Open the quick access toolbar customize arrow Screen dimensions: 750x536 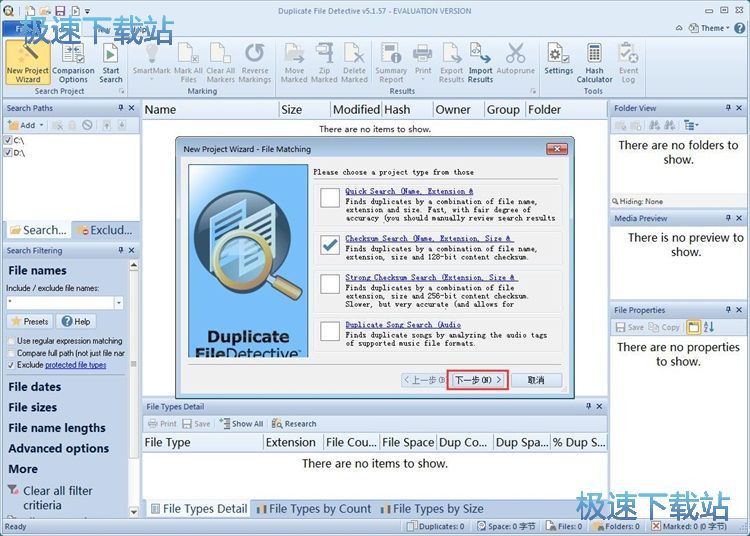(88, 10)
